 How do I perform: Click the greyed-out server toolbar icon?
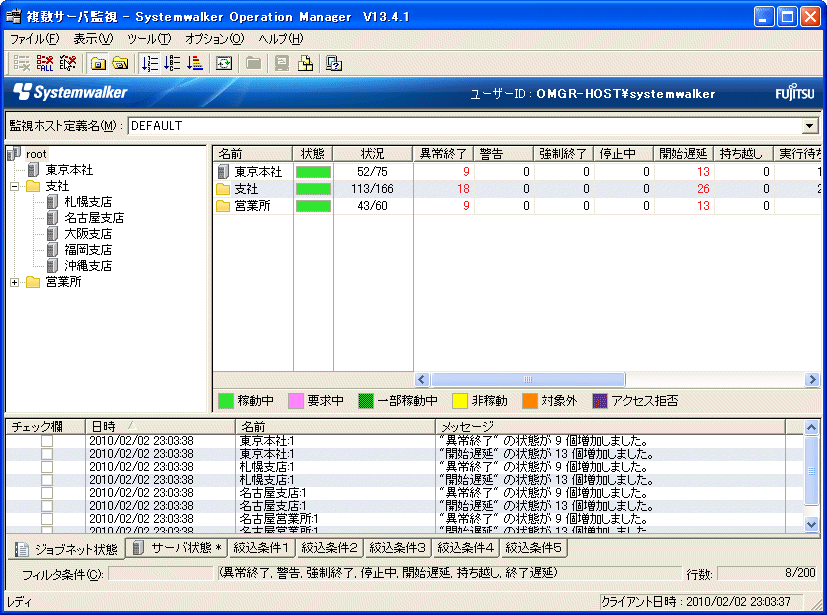tap(282, 63)
